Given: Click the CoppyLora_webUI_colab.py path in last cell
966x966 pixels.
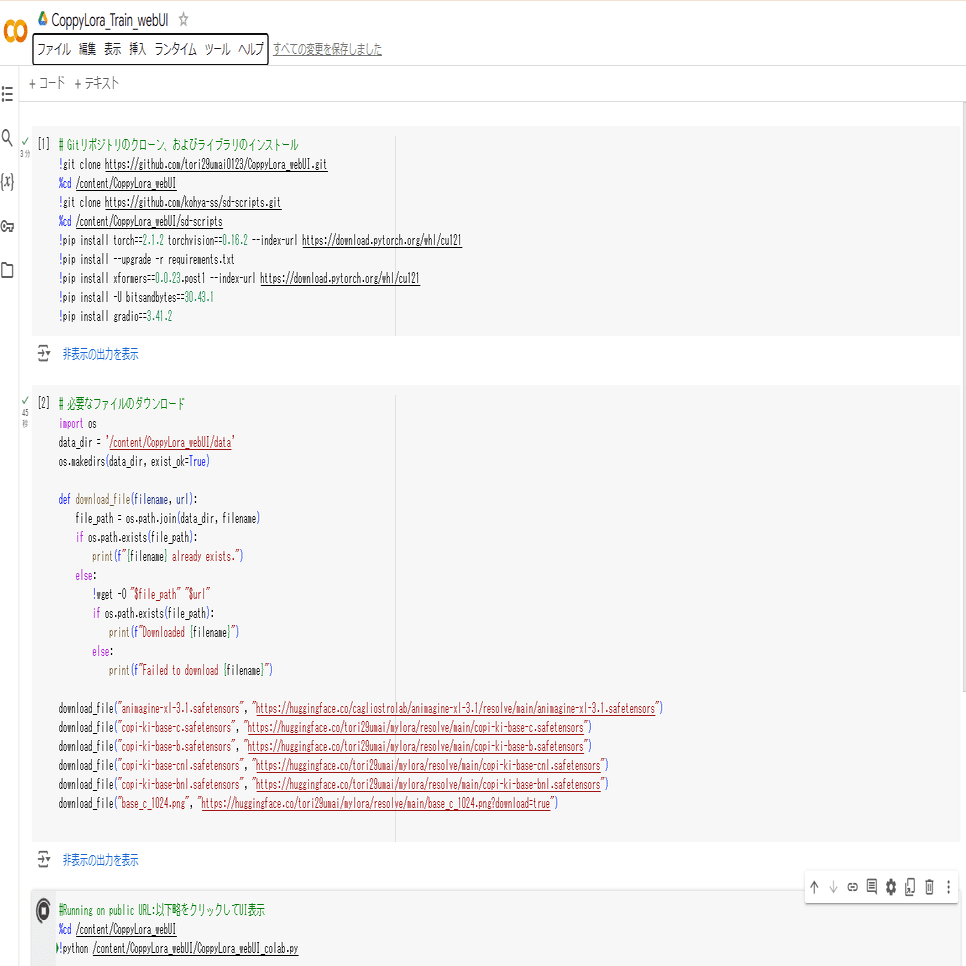Looking at the screenshot, I should tap(195, 949).
